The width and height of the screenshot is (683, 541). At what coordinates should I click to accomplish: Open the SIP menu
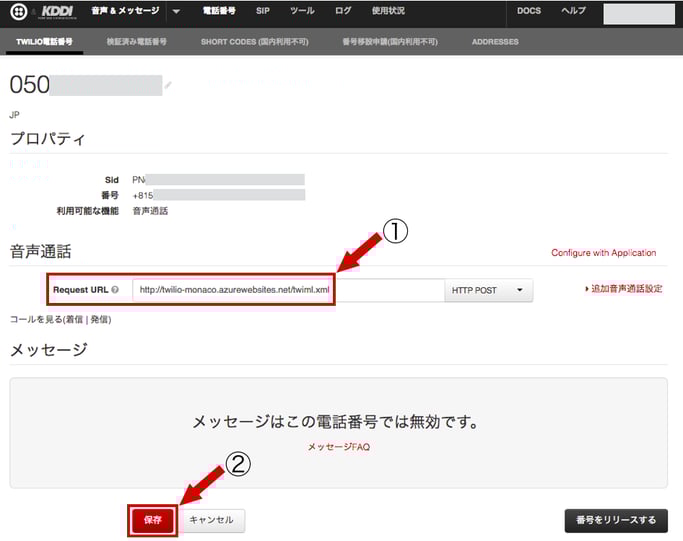point(263,11)
